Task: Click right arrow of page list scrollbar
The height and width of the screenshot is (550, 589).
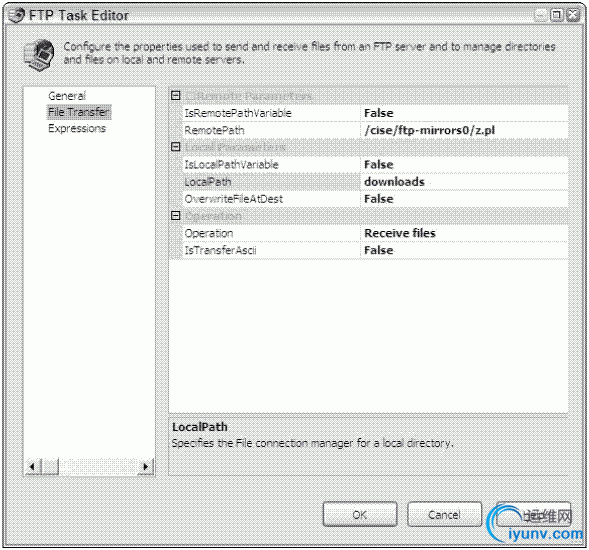Action: click(146, 467)
